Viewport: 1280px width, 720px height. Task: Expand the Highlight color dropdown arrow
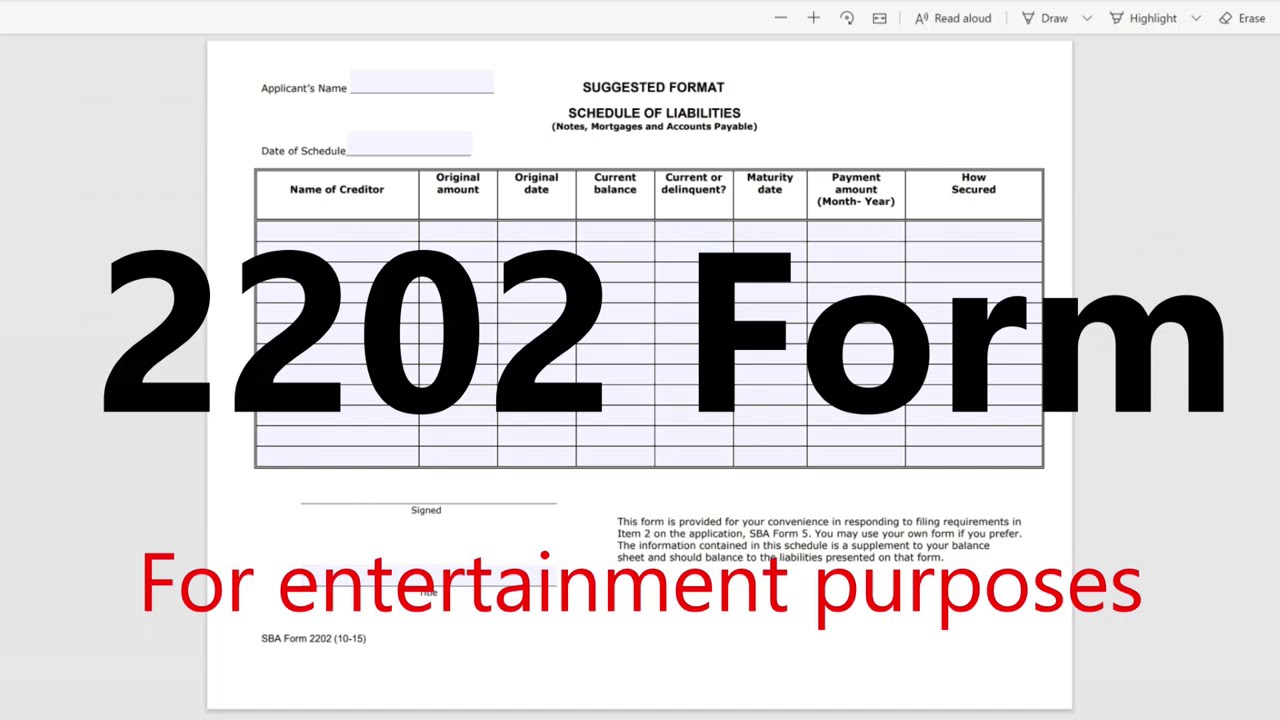[1196, 18]
